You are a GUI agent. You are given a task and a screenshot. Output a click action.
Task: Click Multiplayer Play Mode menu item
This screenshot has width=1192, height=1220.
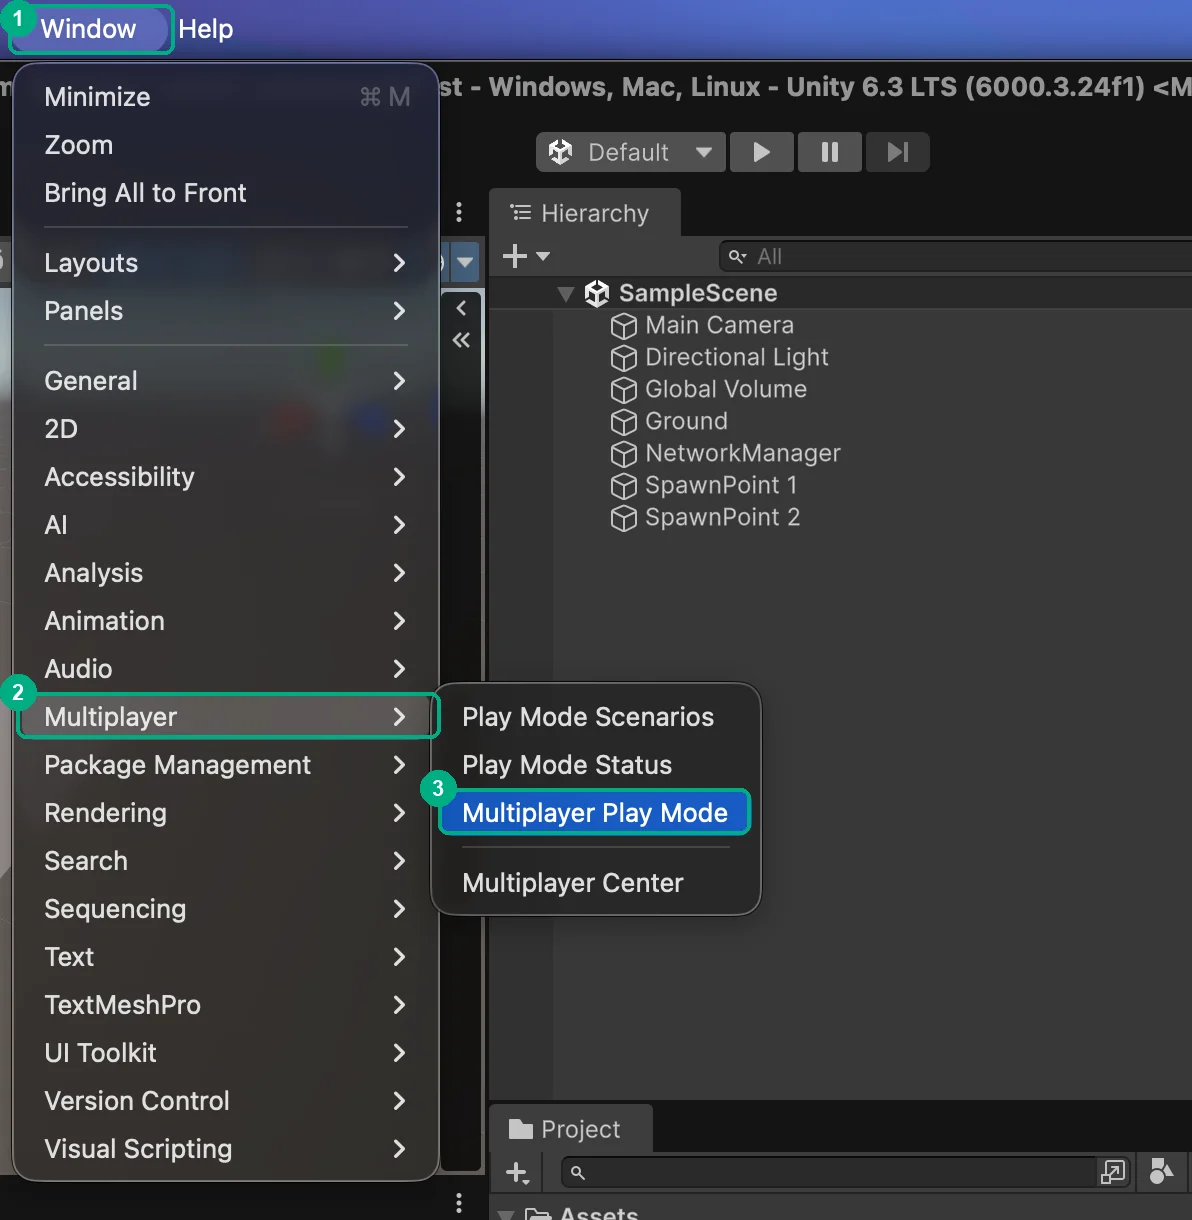pos(596,813)
